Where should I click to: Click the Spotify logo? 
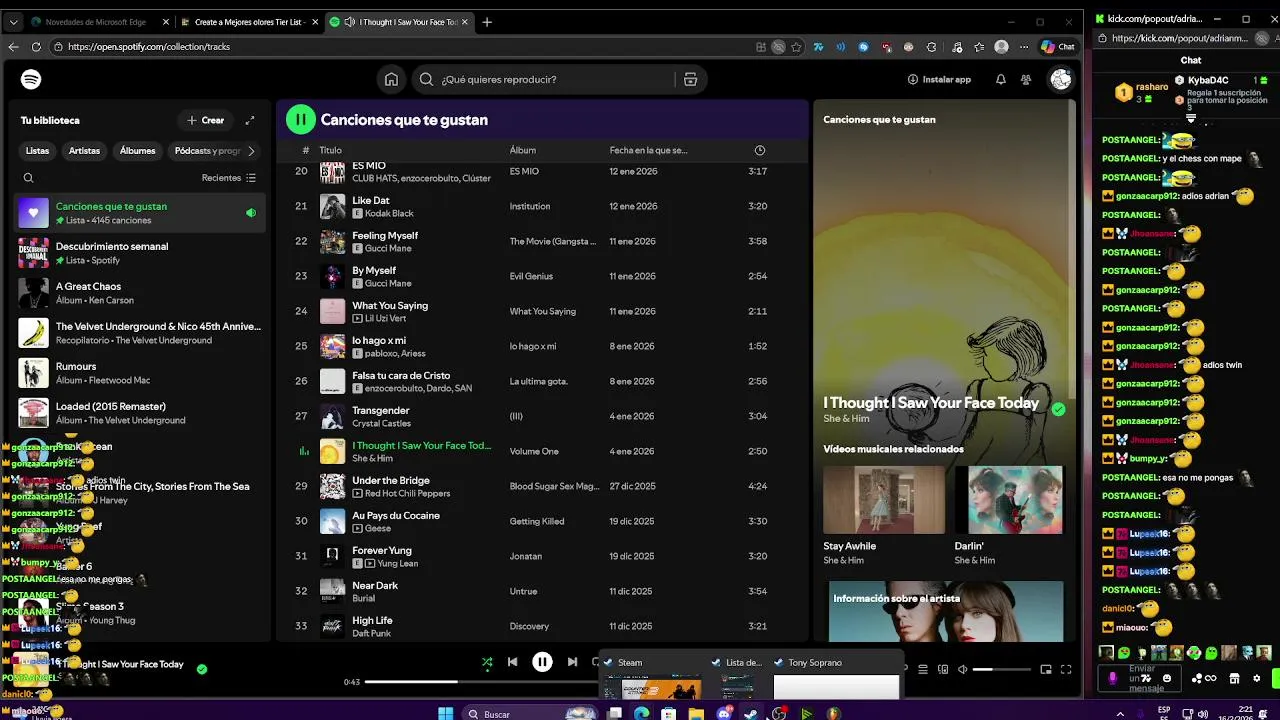(31, 80)
